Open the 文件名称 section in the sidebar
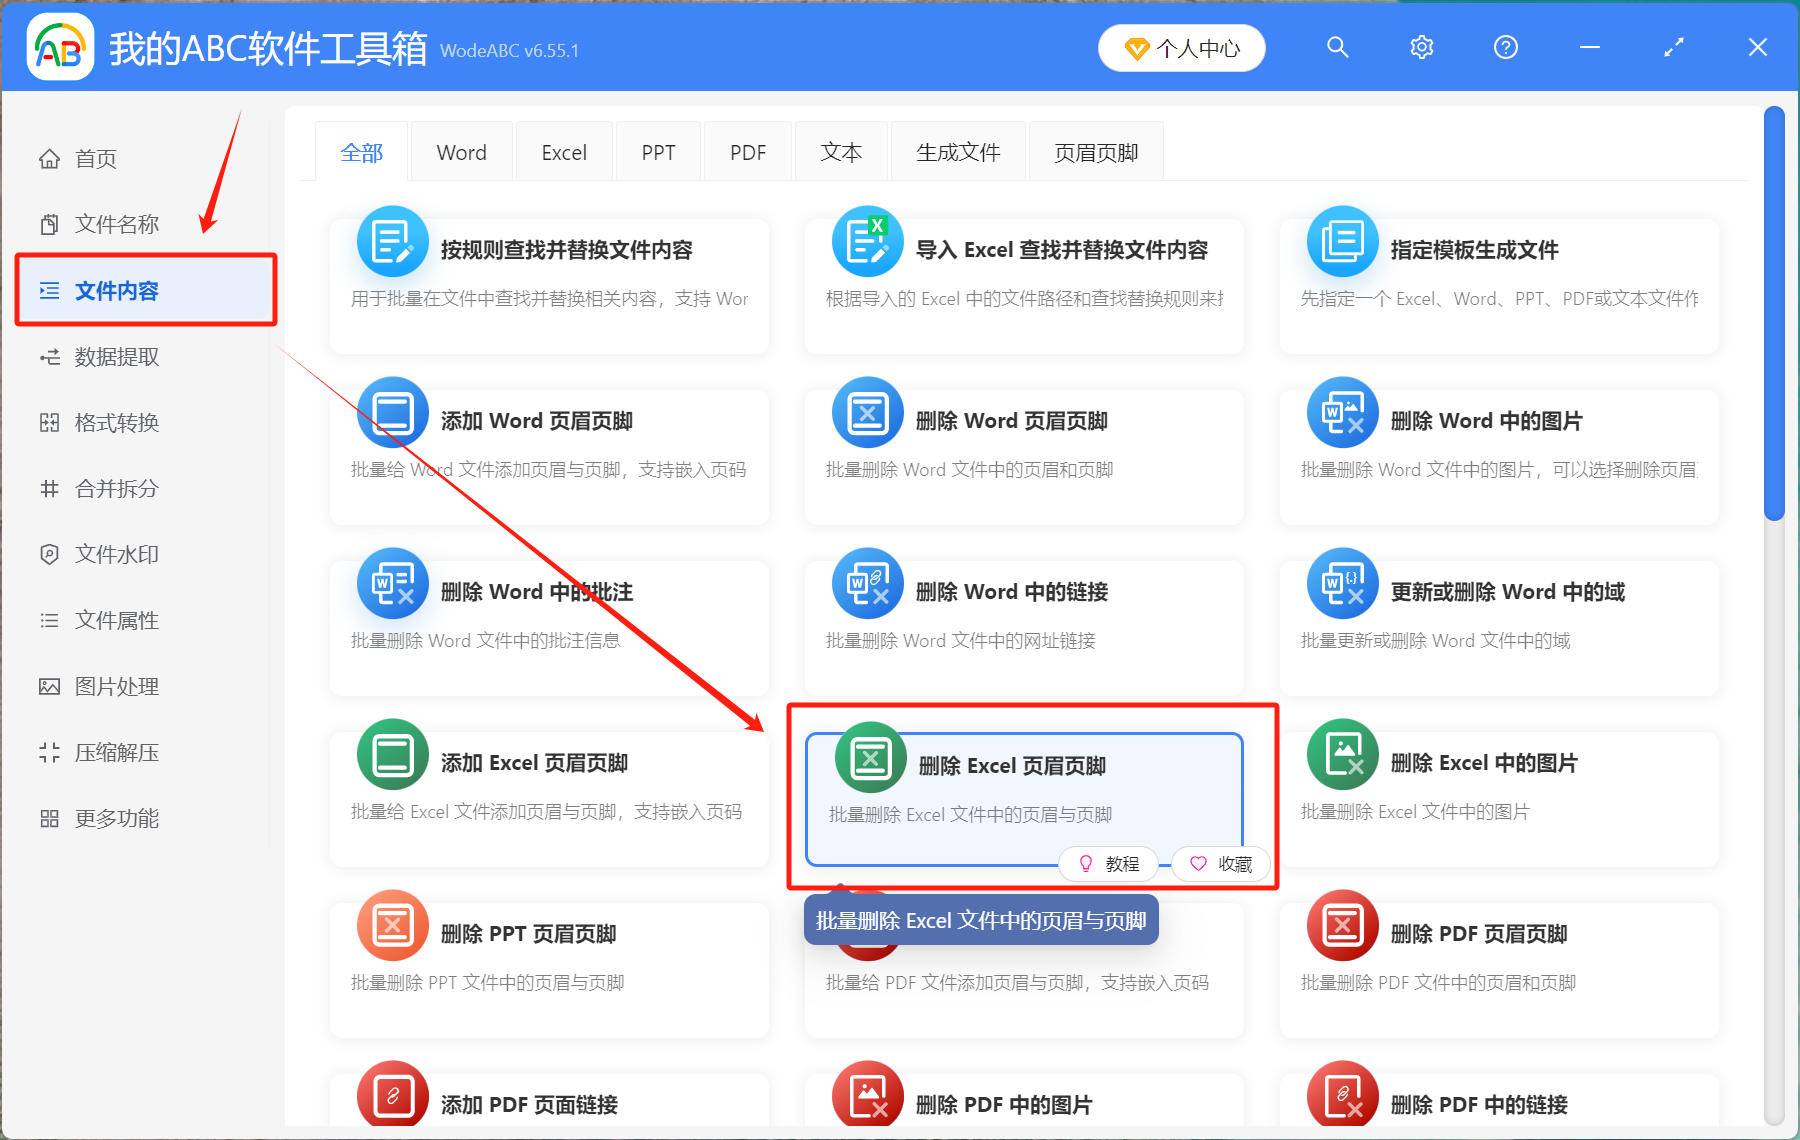The height and width of the screenshot is (1140, 1800). (x=115, y=223)
